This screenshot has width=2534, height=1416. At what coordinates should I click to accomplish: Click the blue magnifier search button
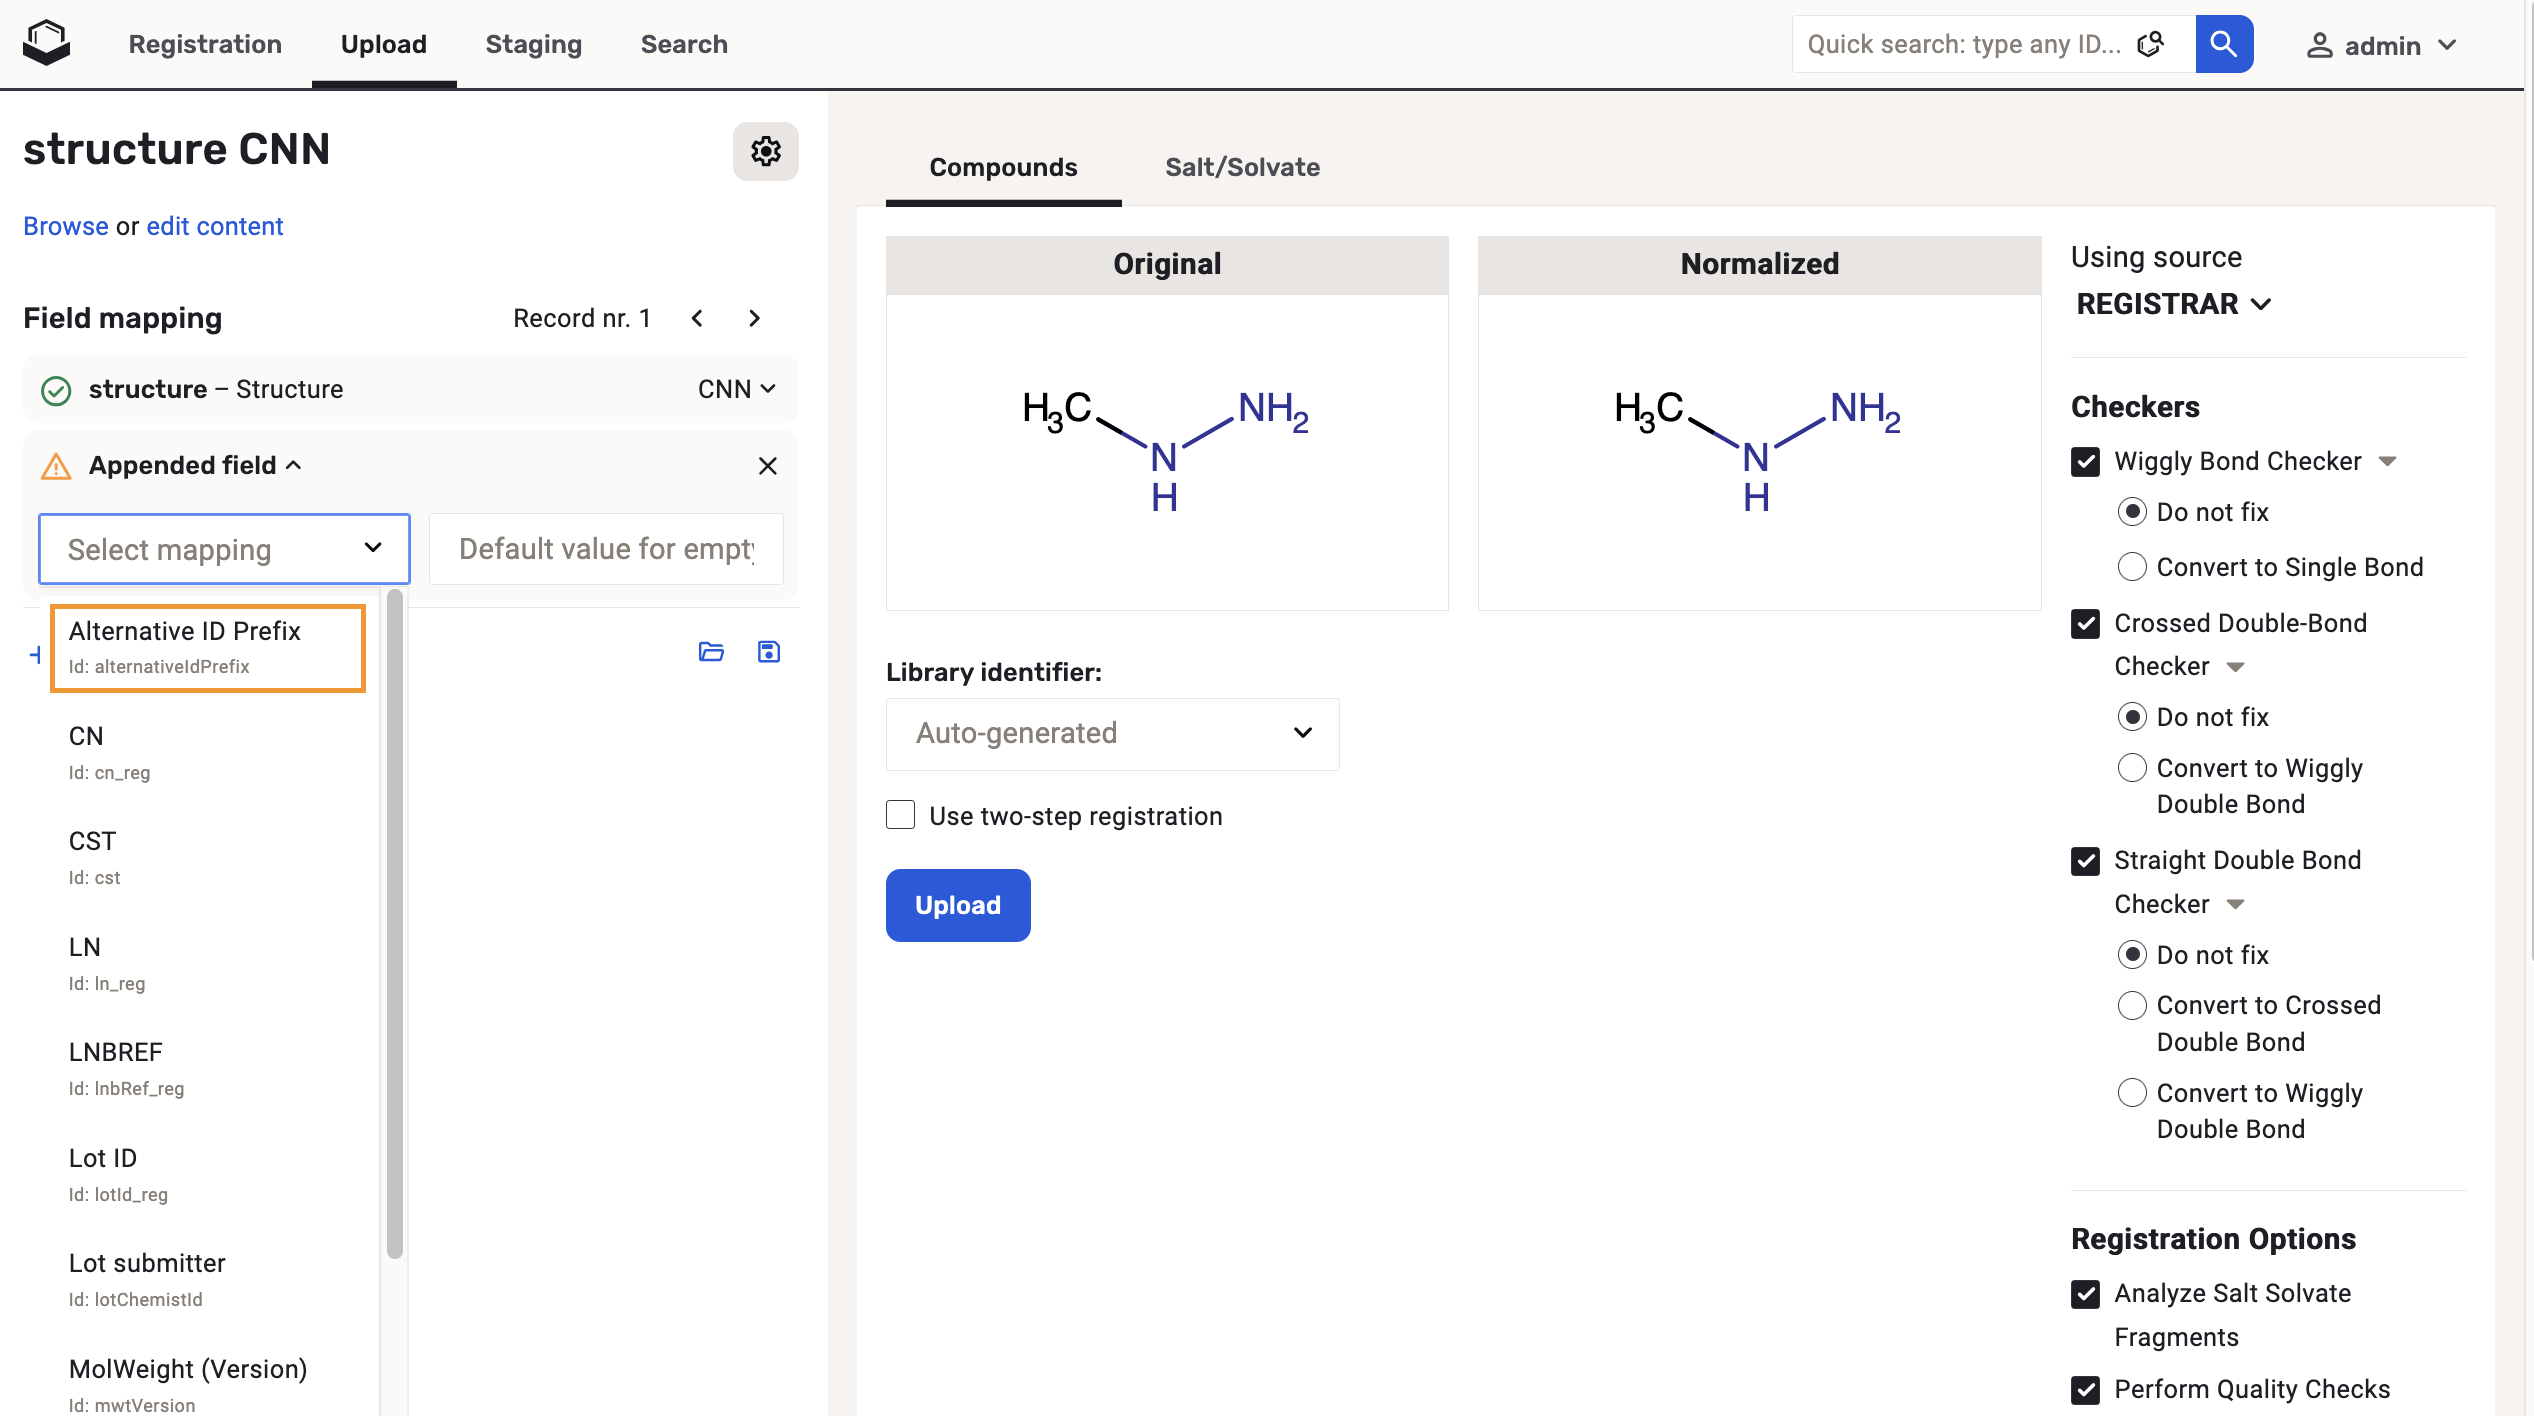point(2223,44)
